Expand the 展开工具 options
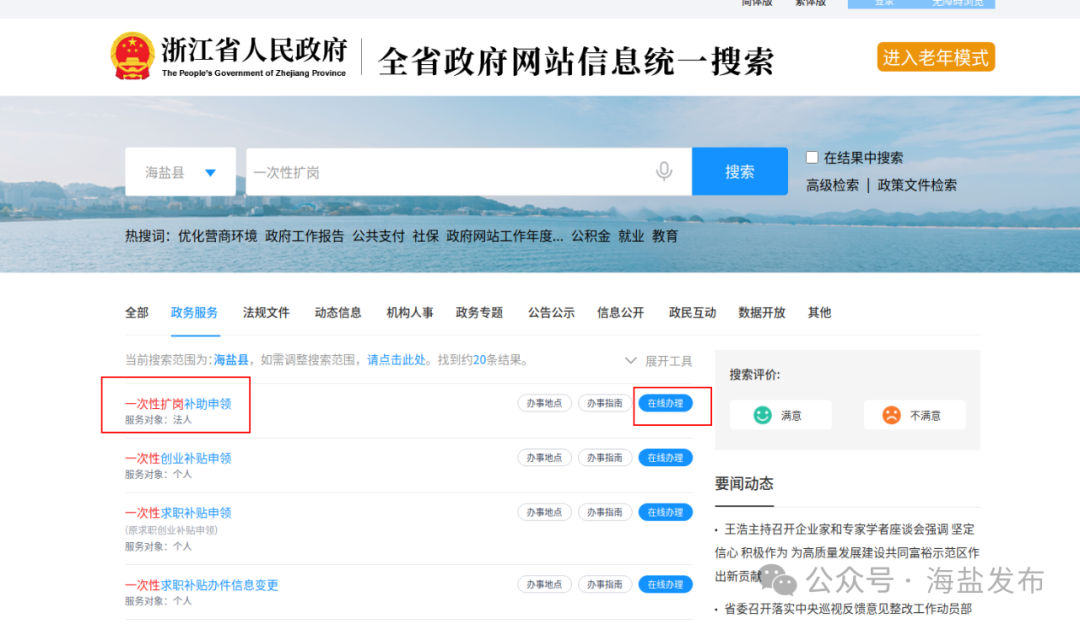 [x=658, y=361]
